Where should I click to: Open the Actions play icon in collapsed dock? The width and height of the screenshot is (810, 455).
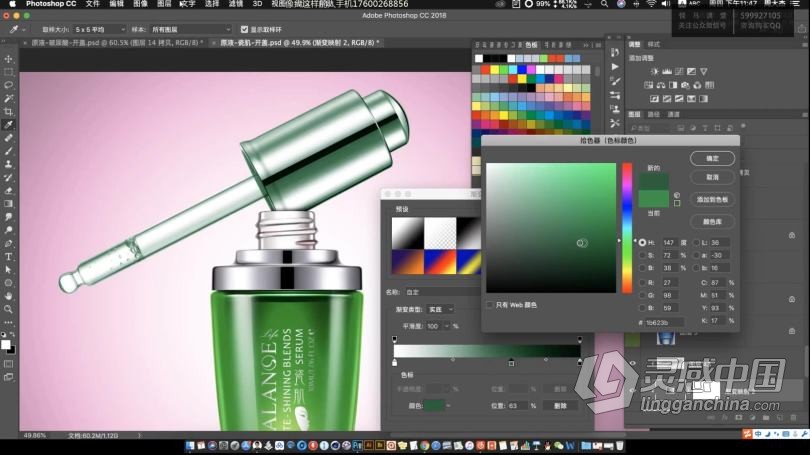pos(614,67)
